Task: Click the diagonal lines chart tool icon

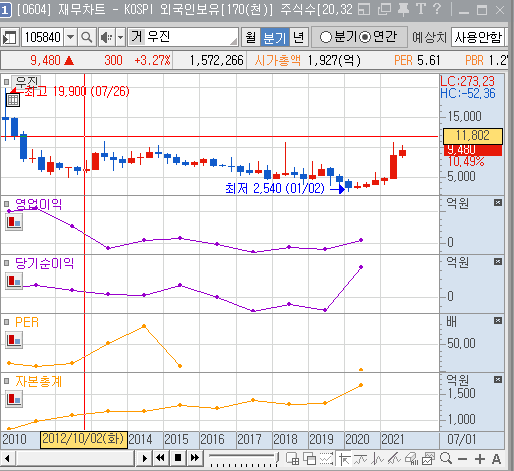Action: pyautogui.click(x=394, y=459)
